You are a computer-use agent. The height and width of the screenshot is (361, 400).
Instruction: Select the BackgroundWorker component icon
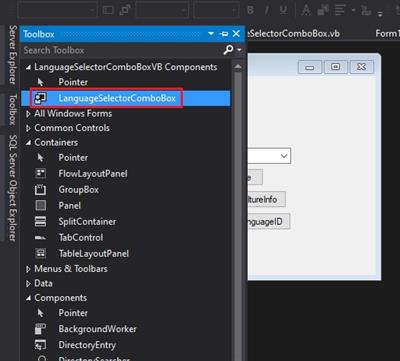[x=41, y=329]
